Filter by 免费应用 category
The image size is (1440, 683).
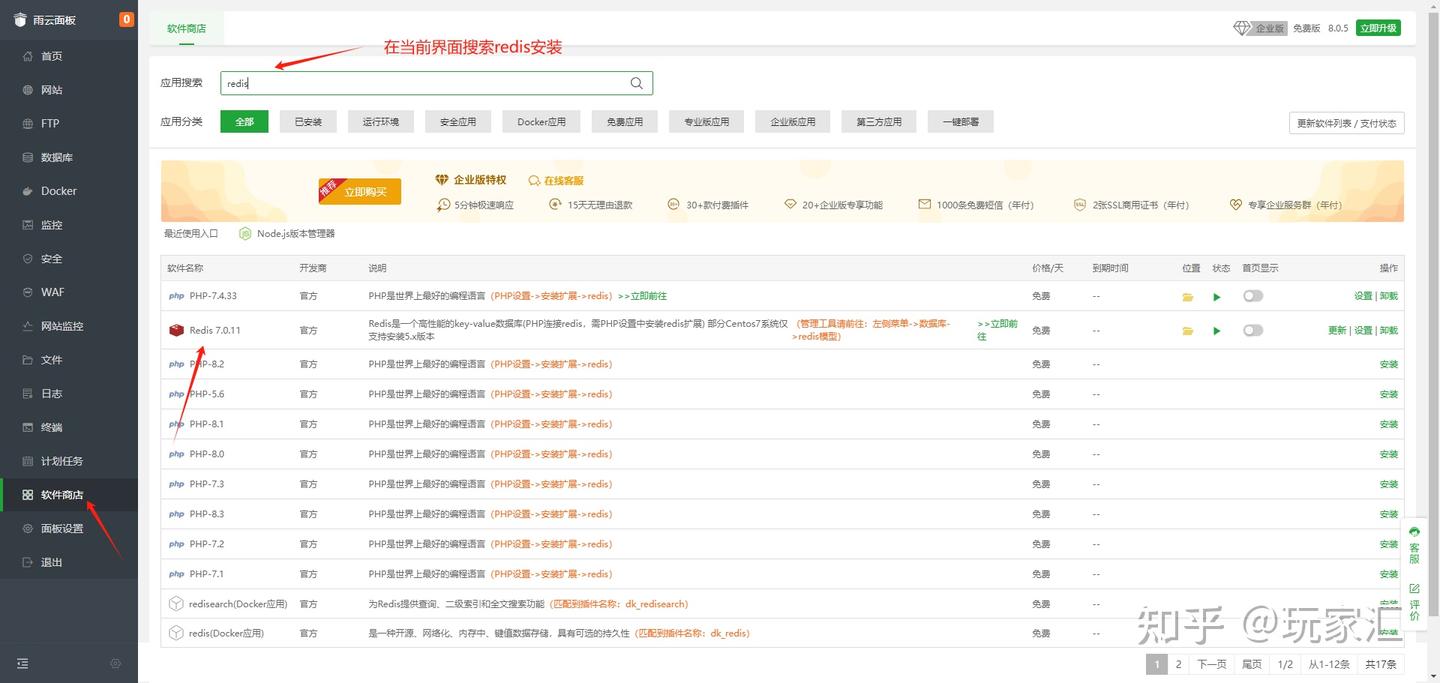point(624,122)
